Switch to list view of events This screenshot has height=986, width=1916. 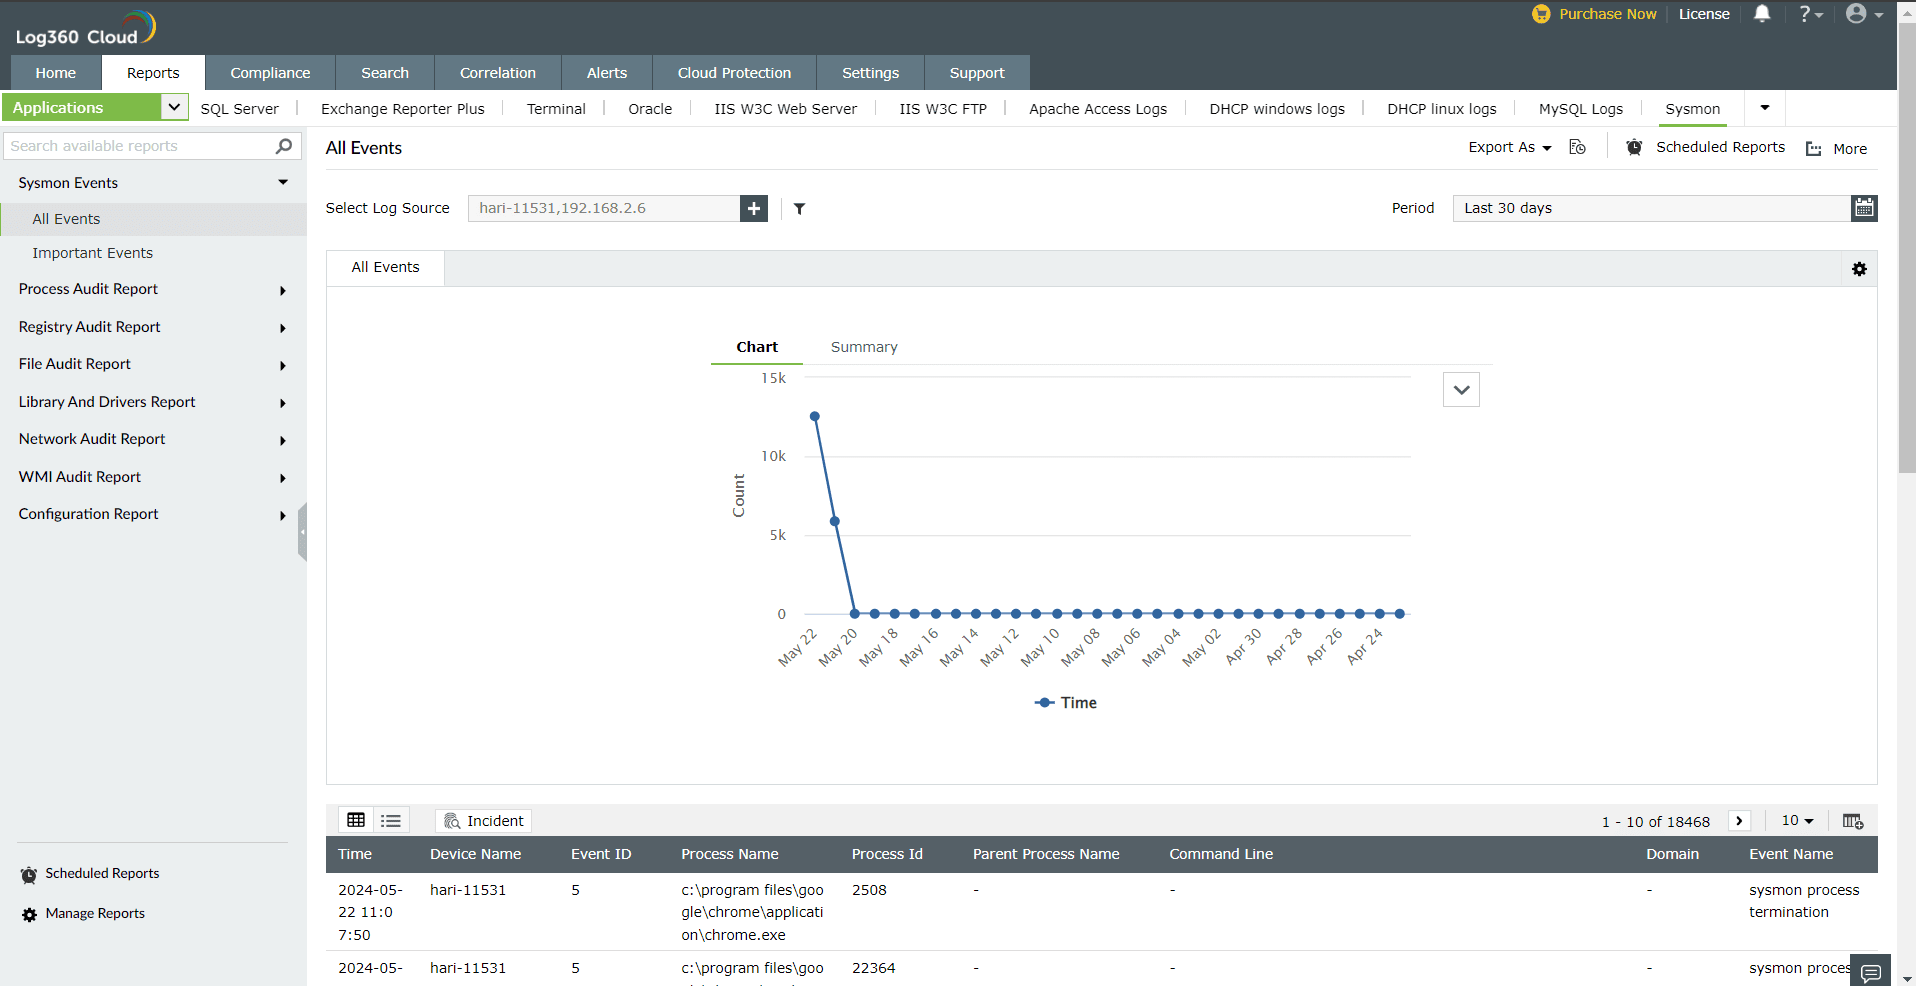point(390,820)
